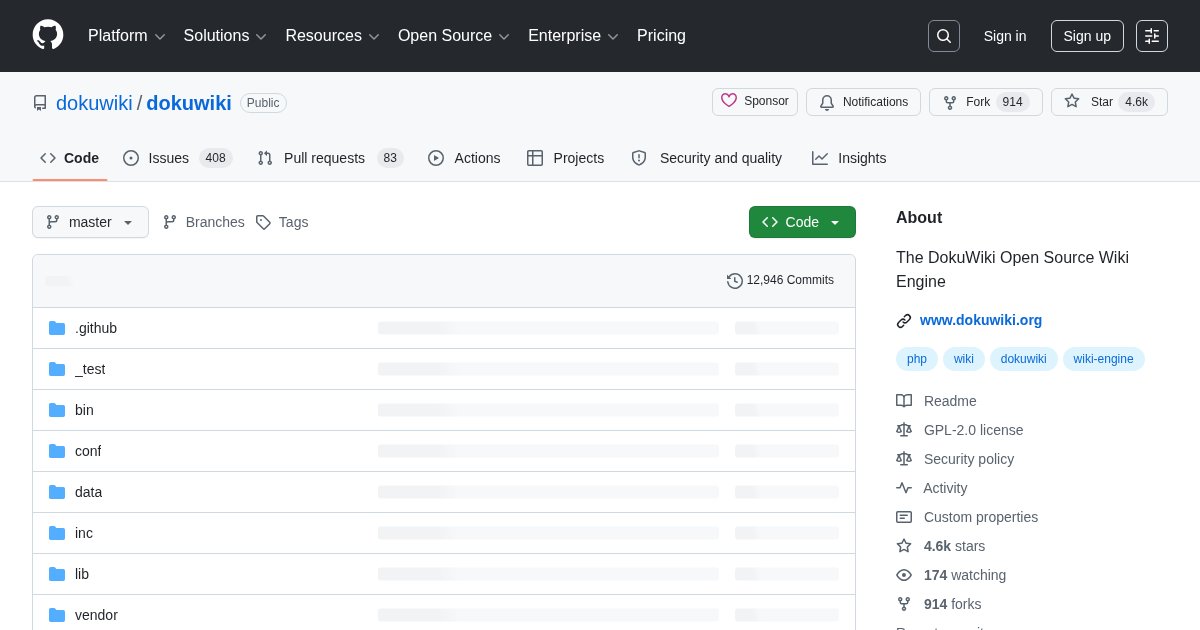Open the .github folder name

coord(96,328)
